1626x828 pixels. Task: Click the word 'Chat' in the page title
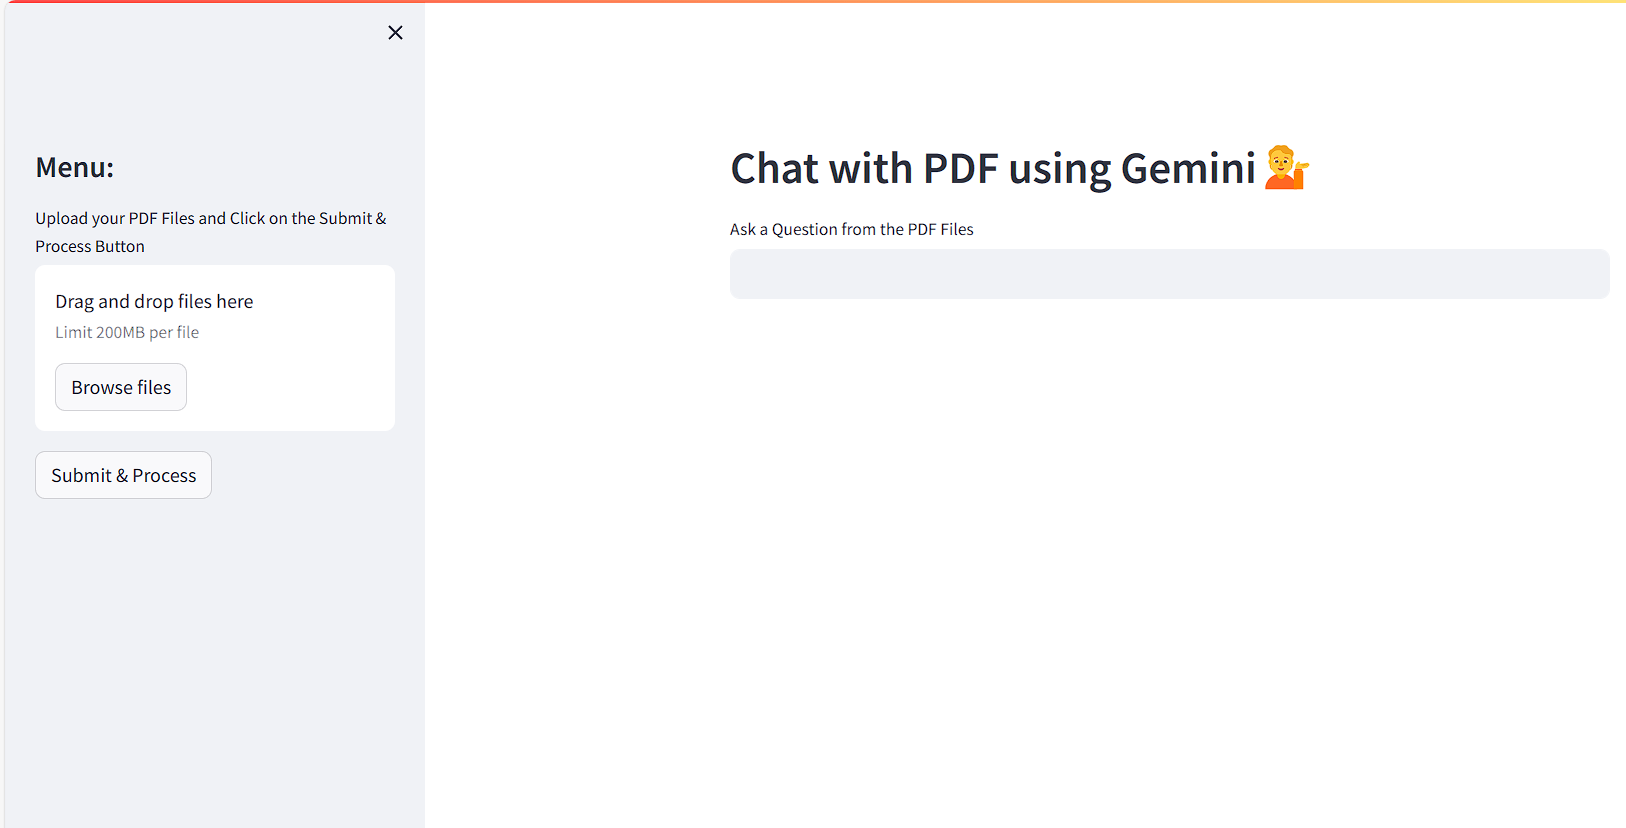pyautogui.click(x=774, y=169)
